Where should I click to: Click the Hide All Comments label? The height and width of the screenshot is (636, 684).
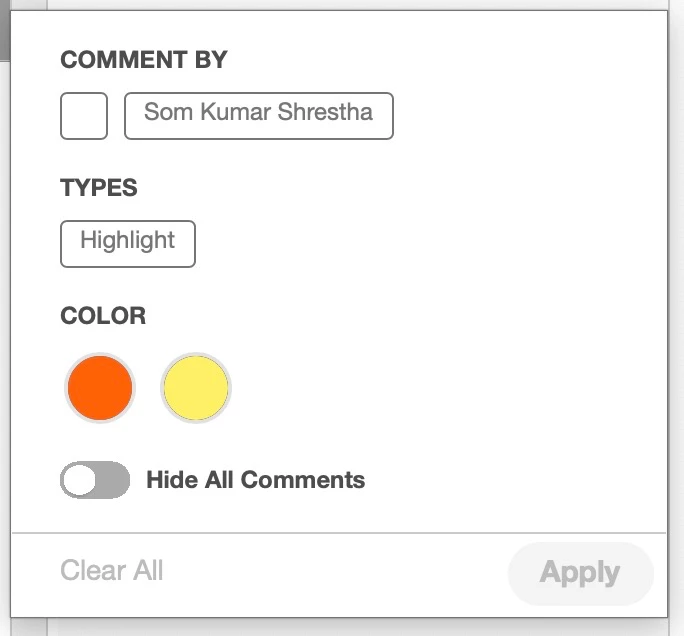[x=255, y=480]
